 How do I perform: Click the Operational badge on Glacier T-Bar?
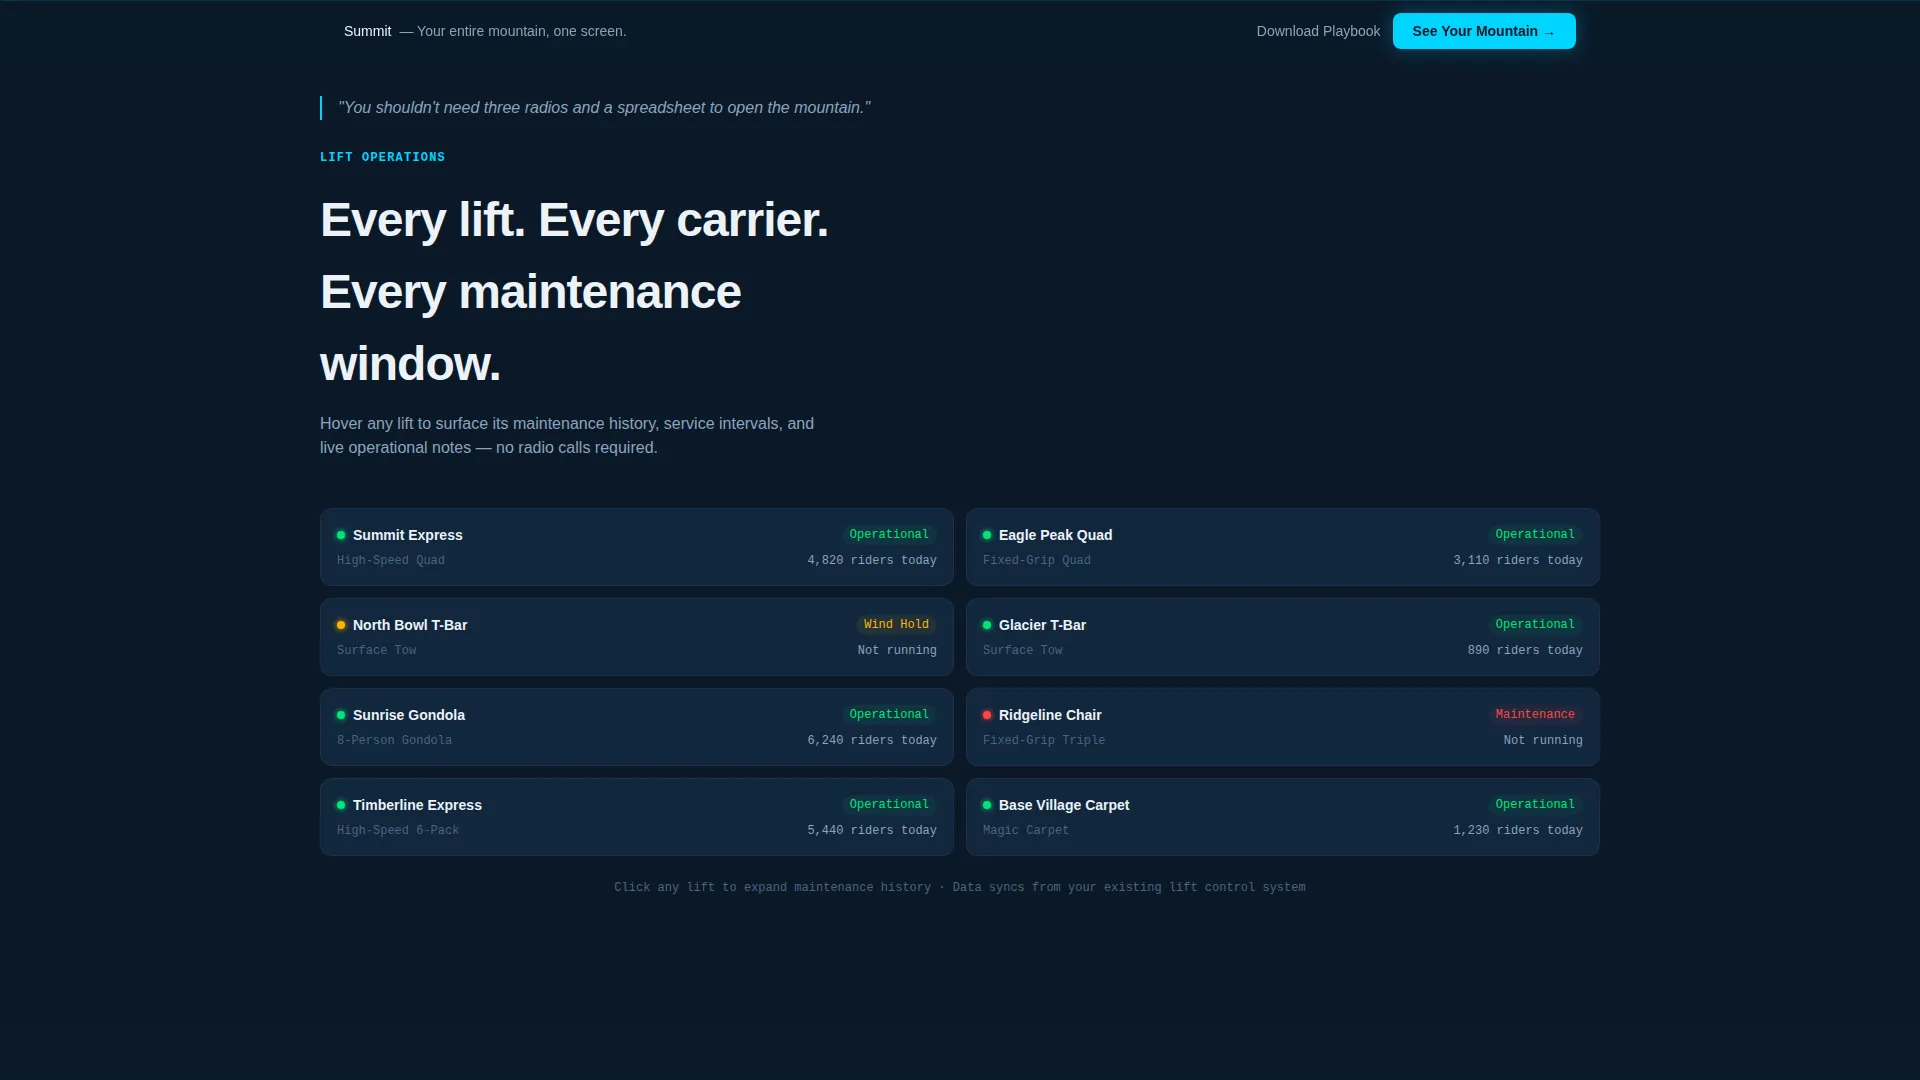pos(1535,624)
